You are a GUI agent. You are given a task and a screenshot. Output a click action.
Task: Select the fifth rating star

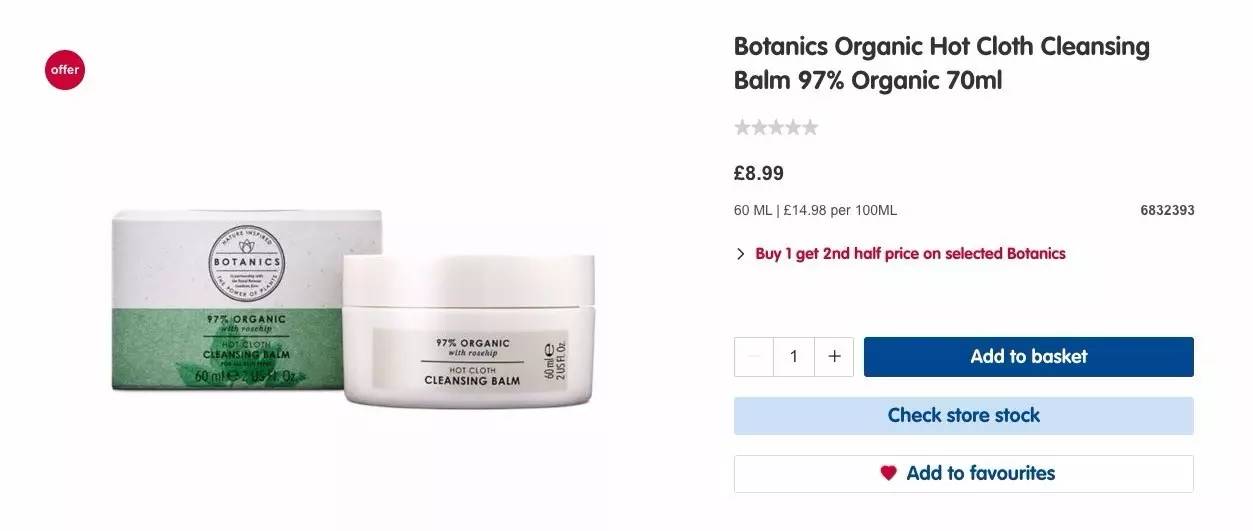click(810, 127)
